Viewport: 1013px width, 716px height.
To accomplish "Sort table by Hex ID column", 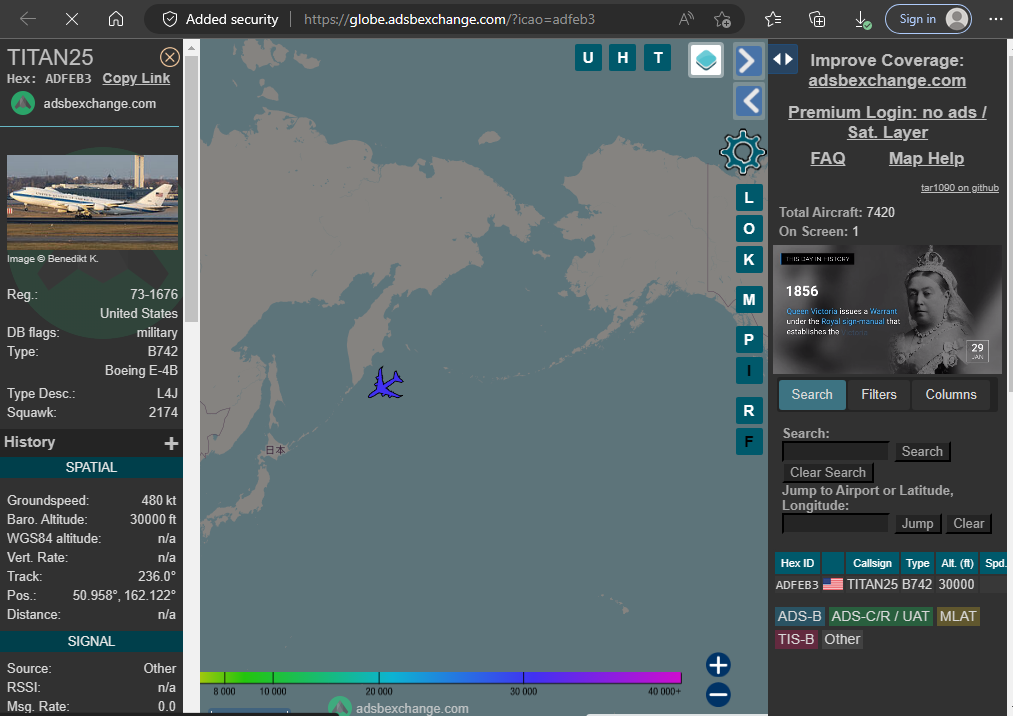I will coord(797,563).
